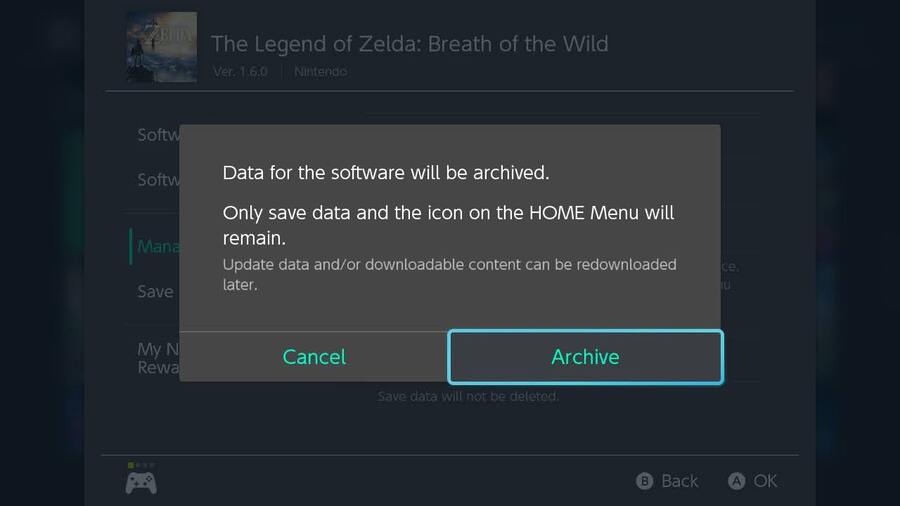Select the Save menu item in sidebar
This screenshot has width=900, height=506.
click(156, 291)
